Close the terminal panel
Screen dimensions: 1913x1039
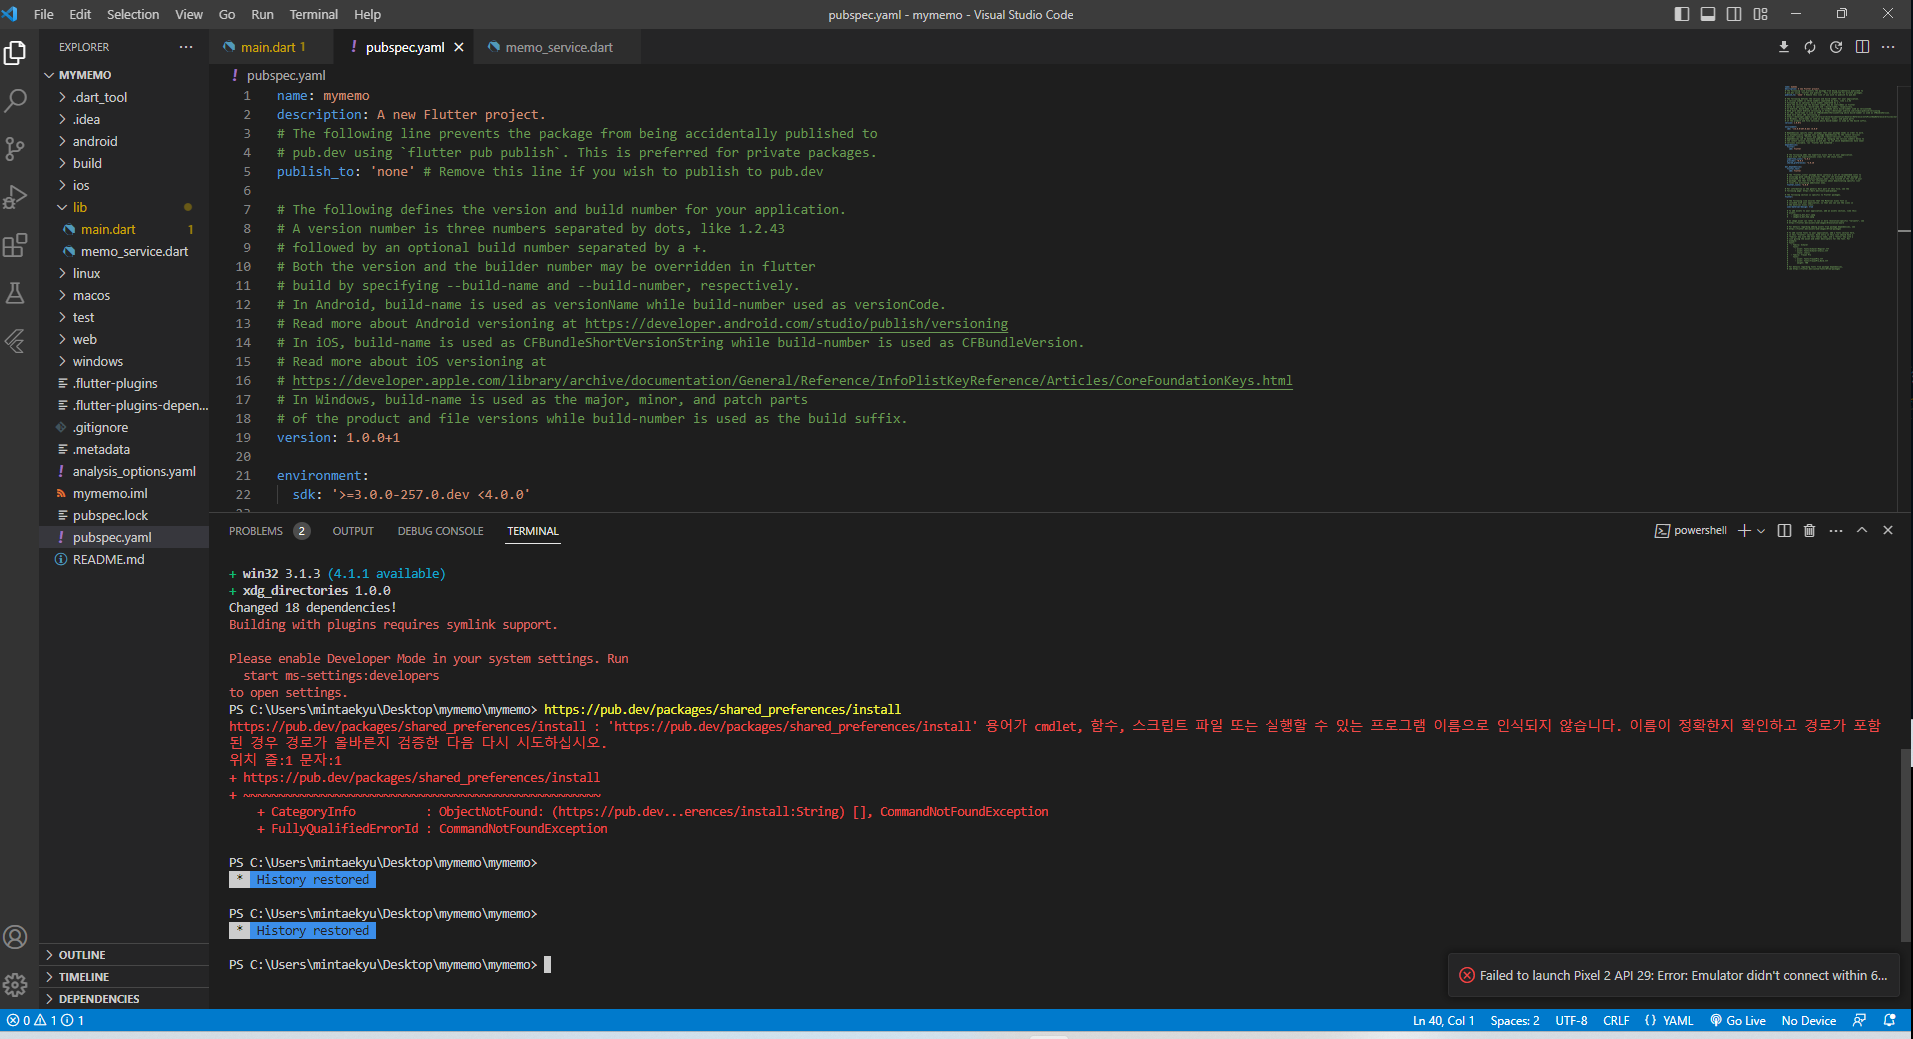pyautogui.click(x=1888, y=531)
